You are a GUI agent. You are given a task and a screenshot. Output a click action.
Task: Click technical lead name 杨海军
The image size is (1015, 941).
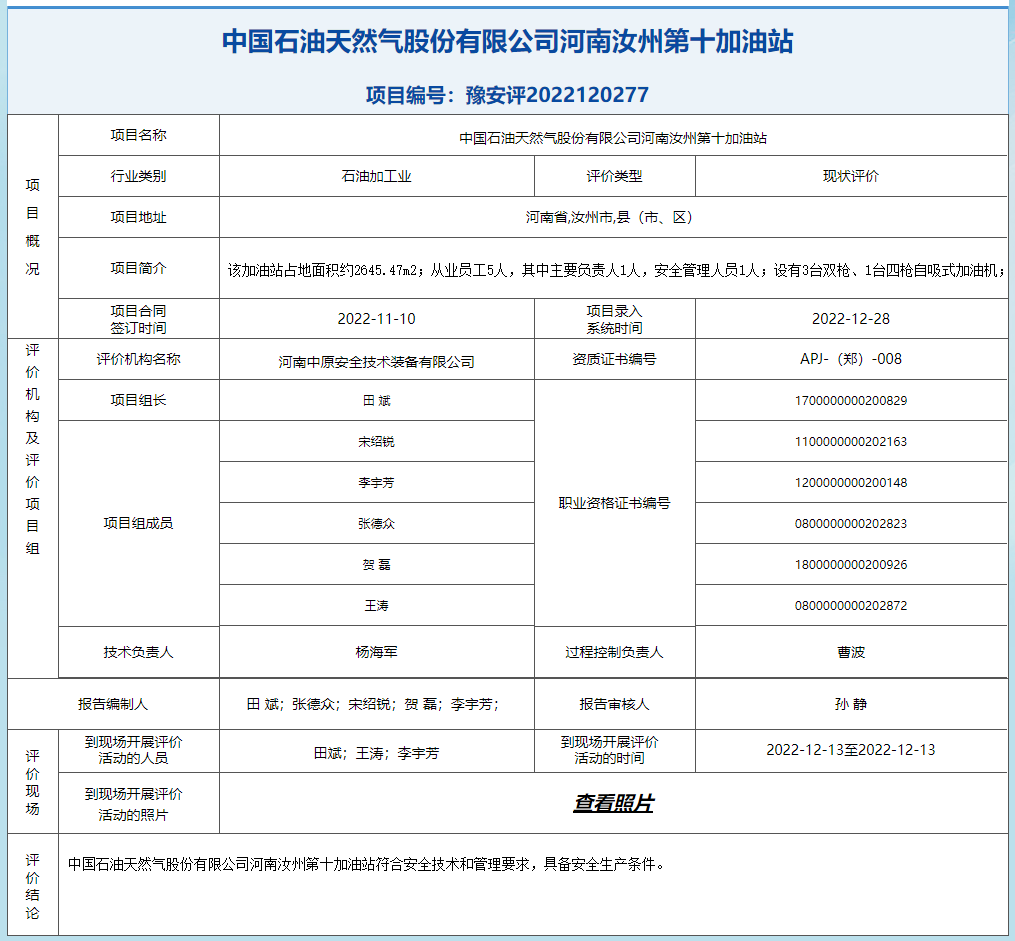tap(376, 652)
